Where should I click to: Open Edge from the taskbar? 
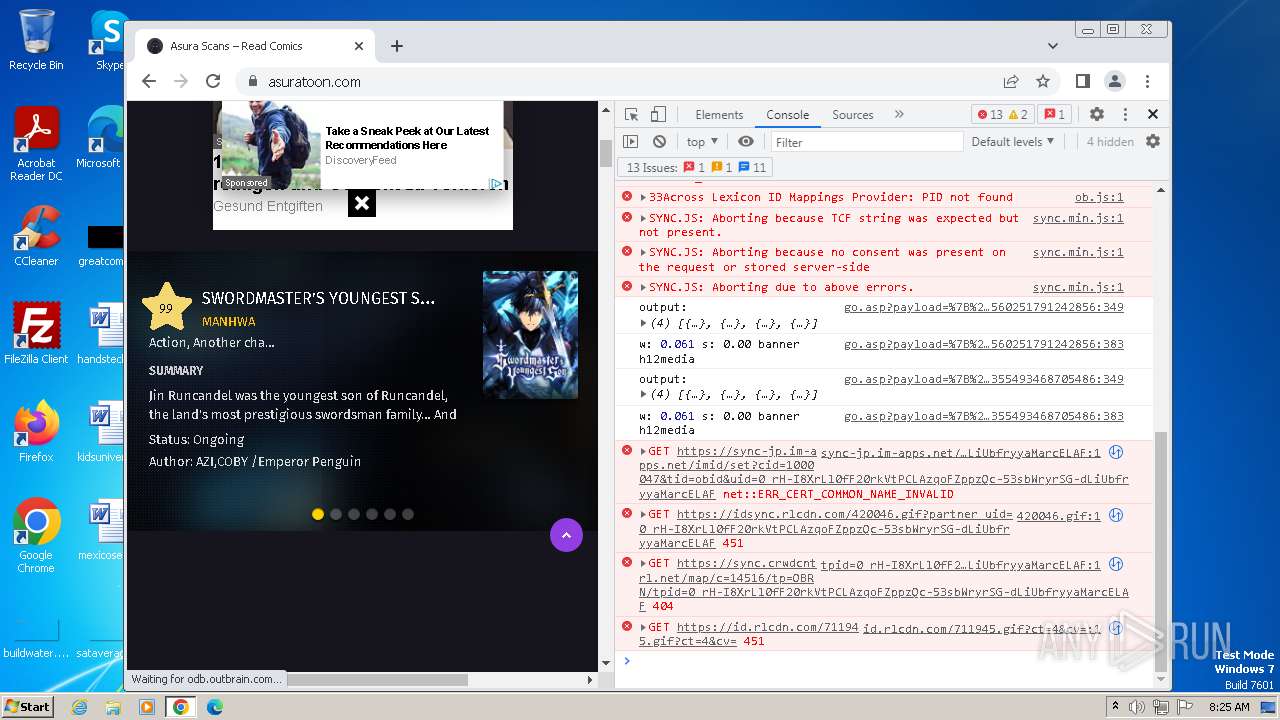(x=214, y=707)
